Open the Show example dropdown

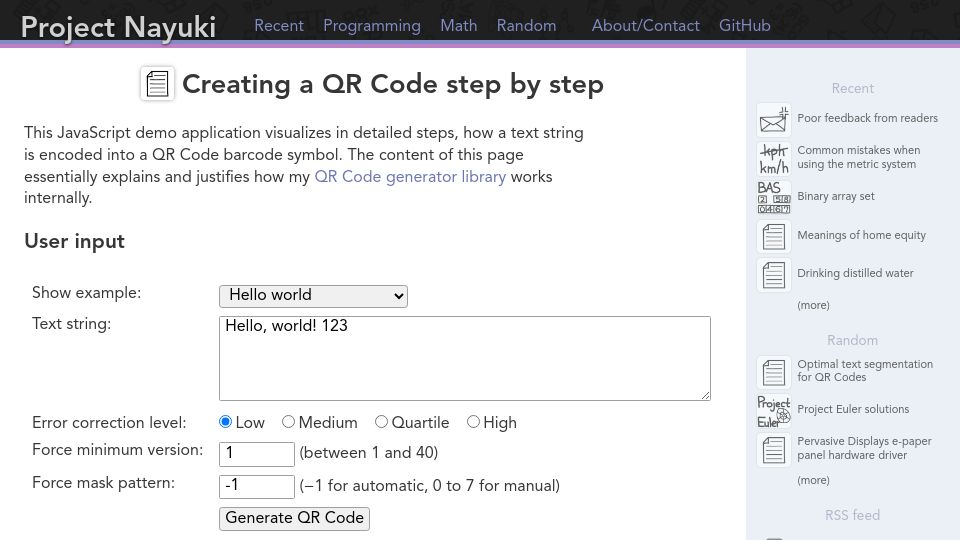coord(313,296)
